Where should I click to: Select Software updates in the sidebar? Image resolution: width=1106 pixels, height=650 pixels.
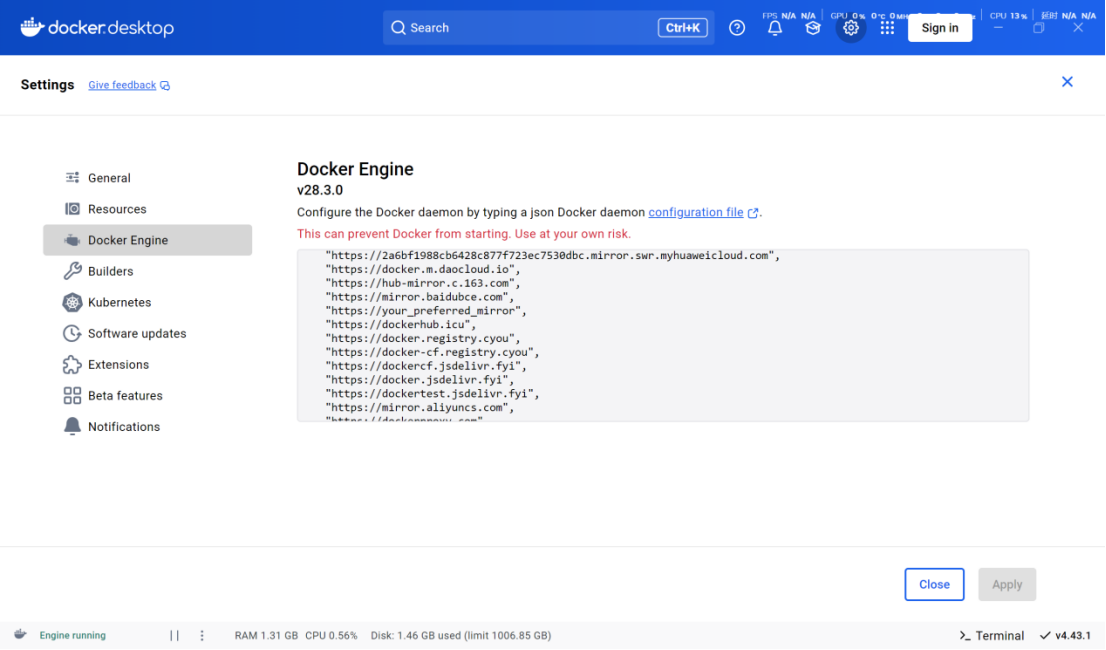[x=135, y=333]
